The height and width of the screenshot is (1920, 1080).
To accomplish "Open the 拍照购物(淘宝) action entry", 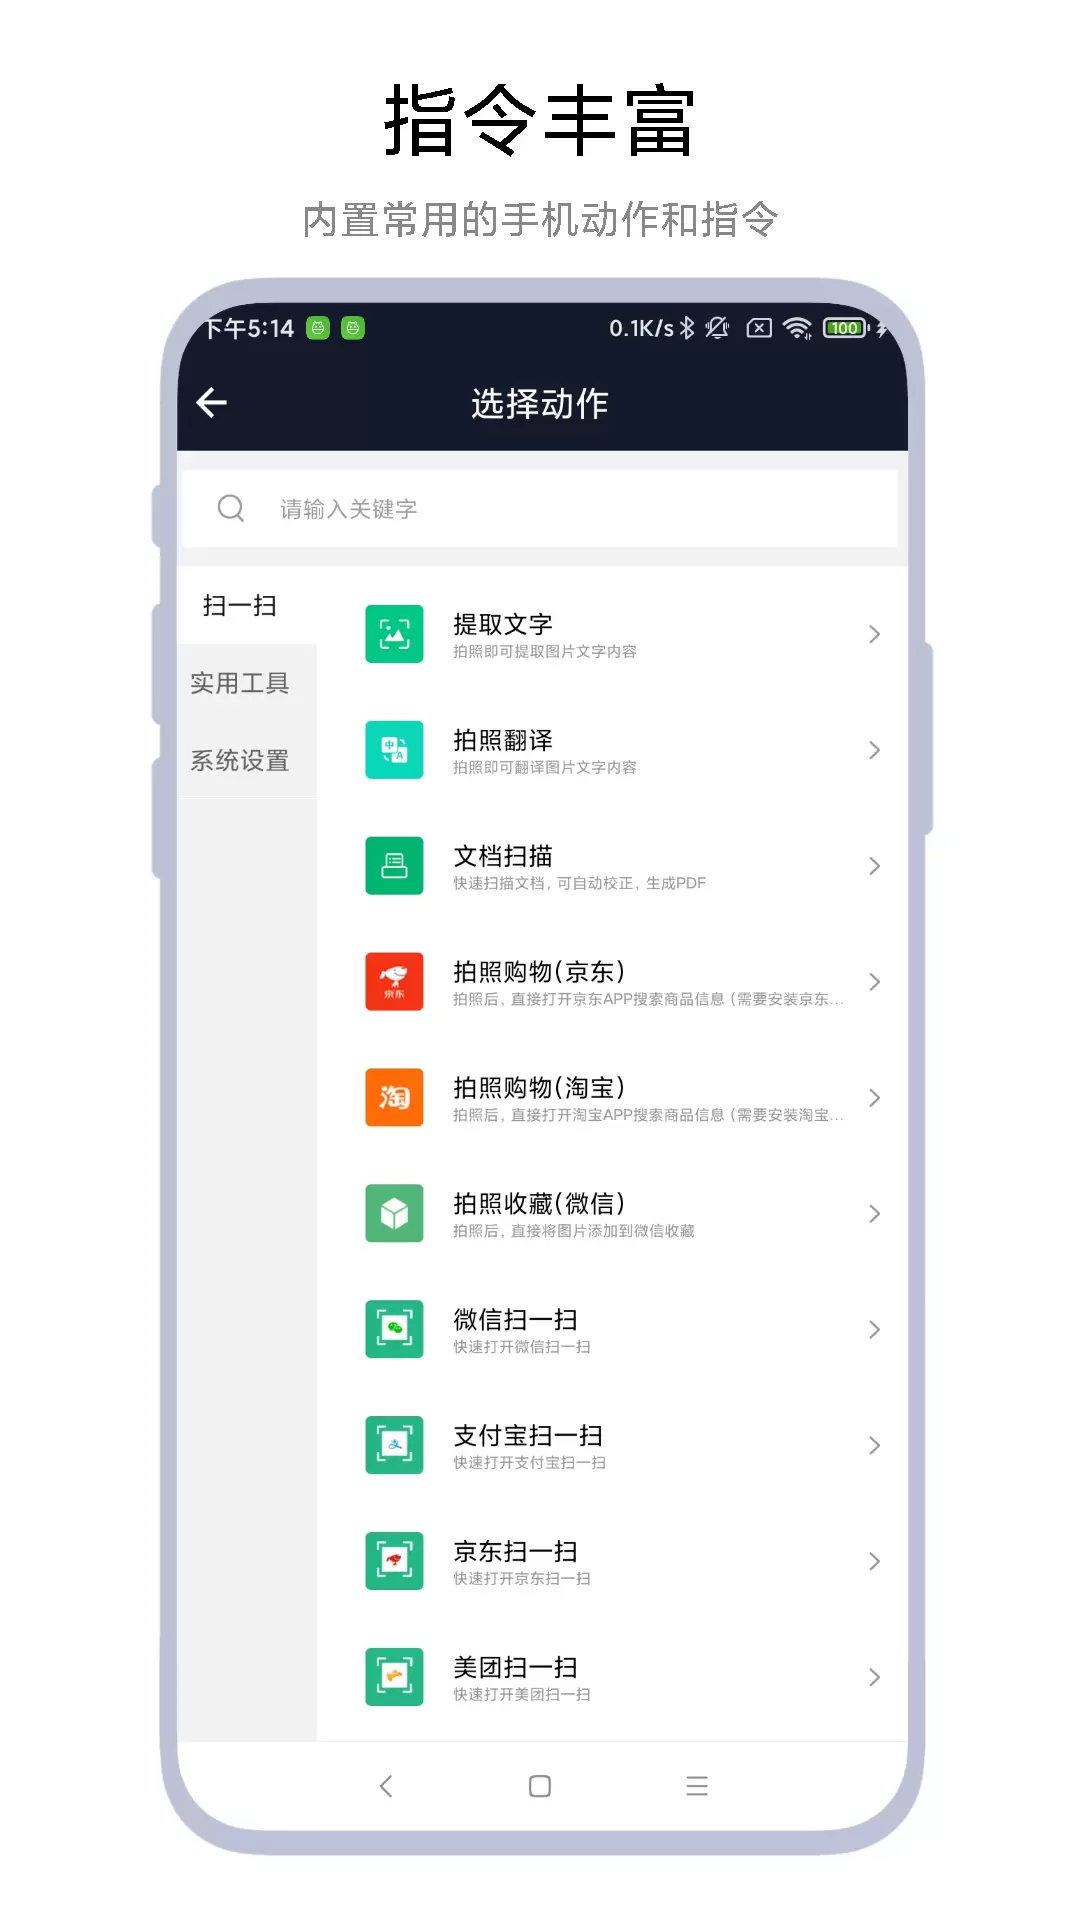I will pyautogui.click(x=612, y=1098).
